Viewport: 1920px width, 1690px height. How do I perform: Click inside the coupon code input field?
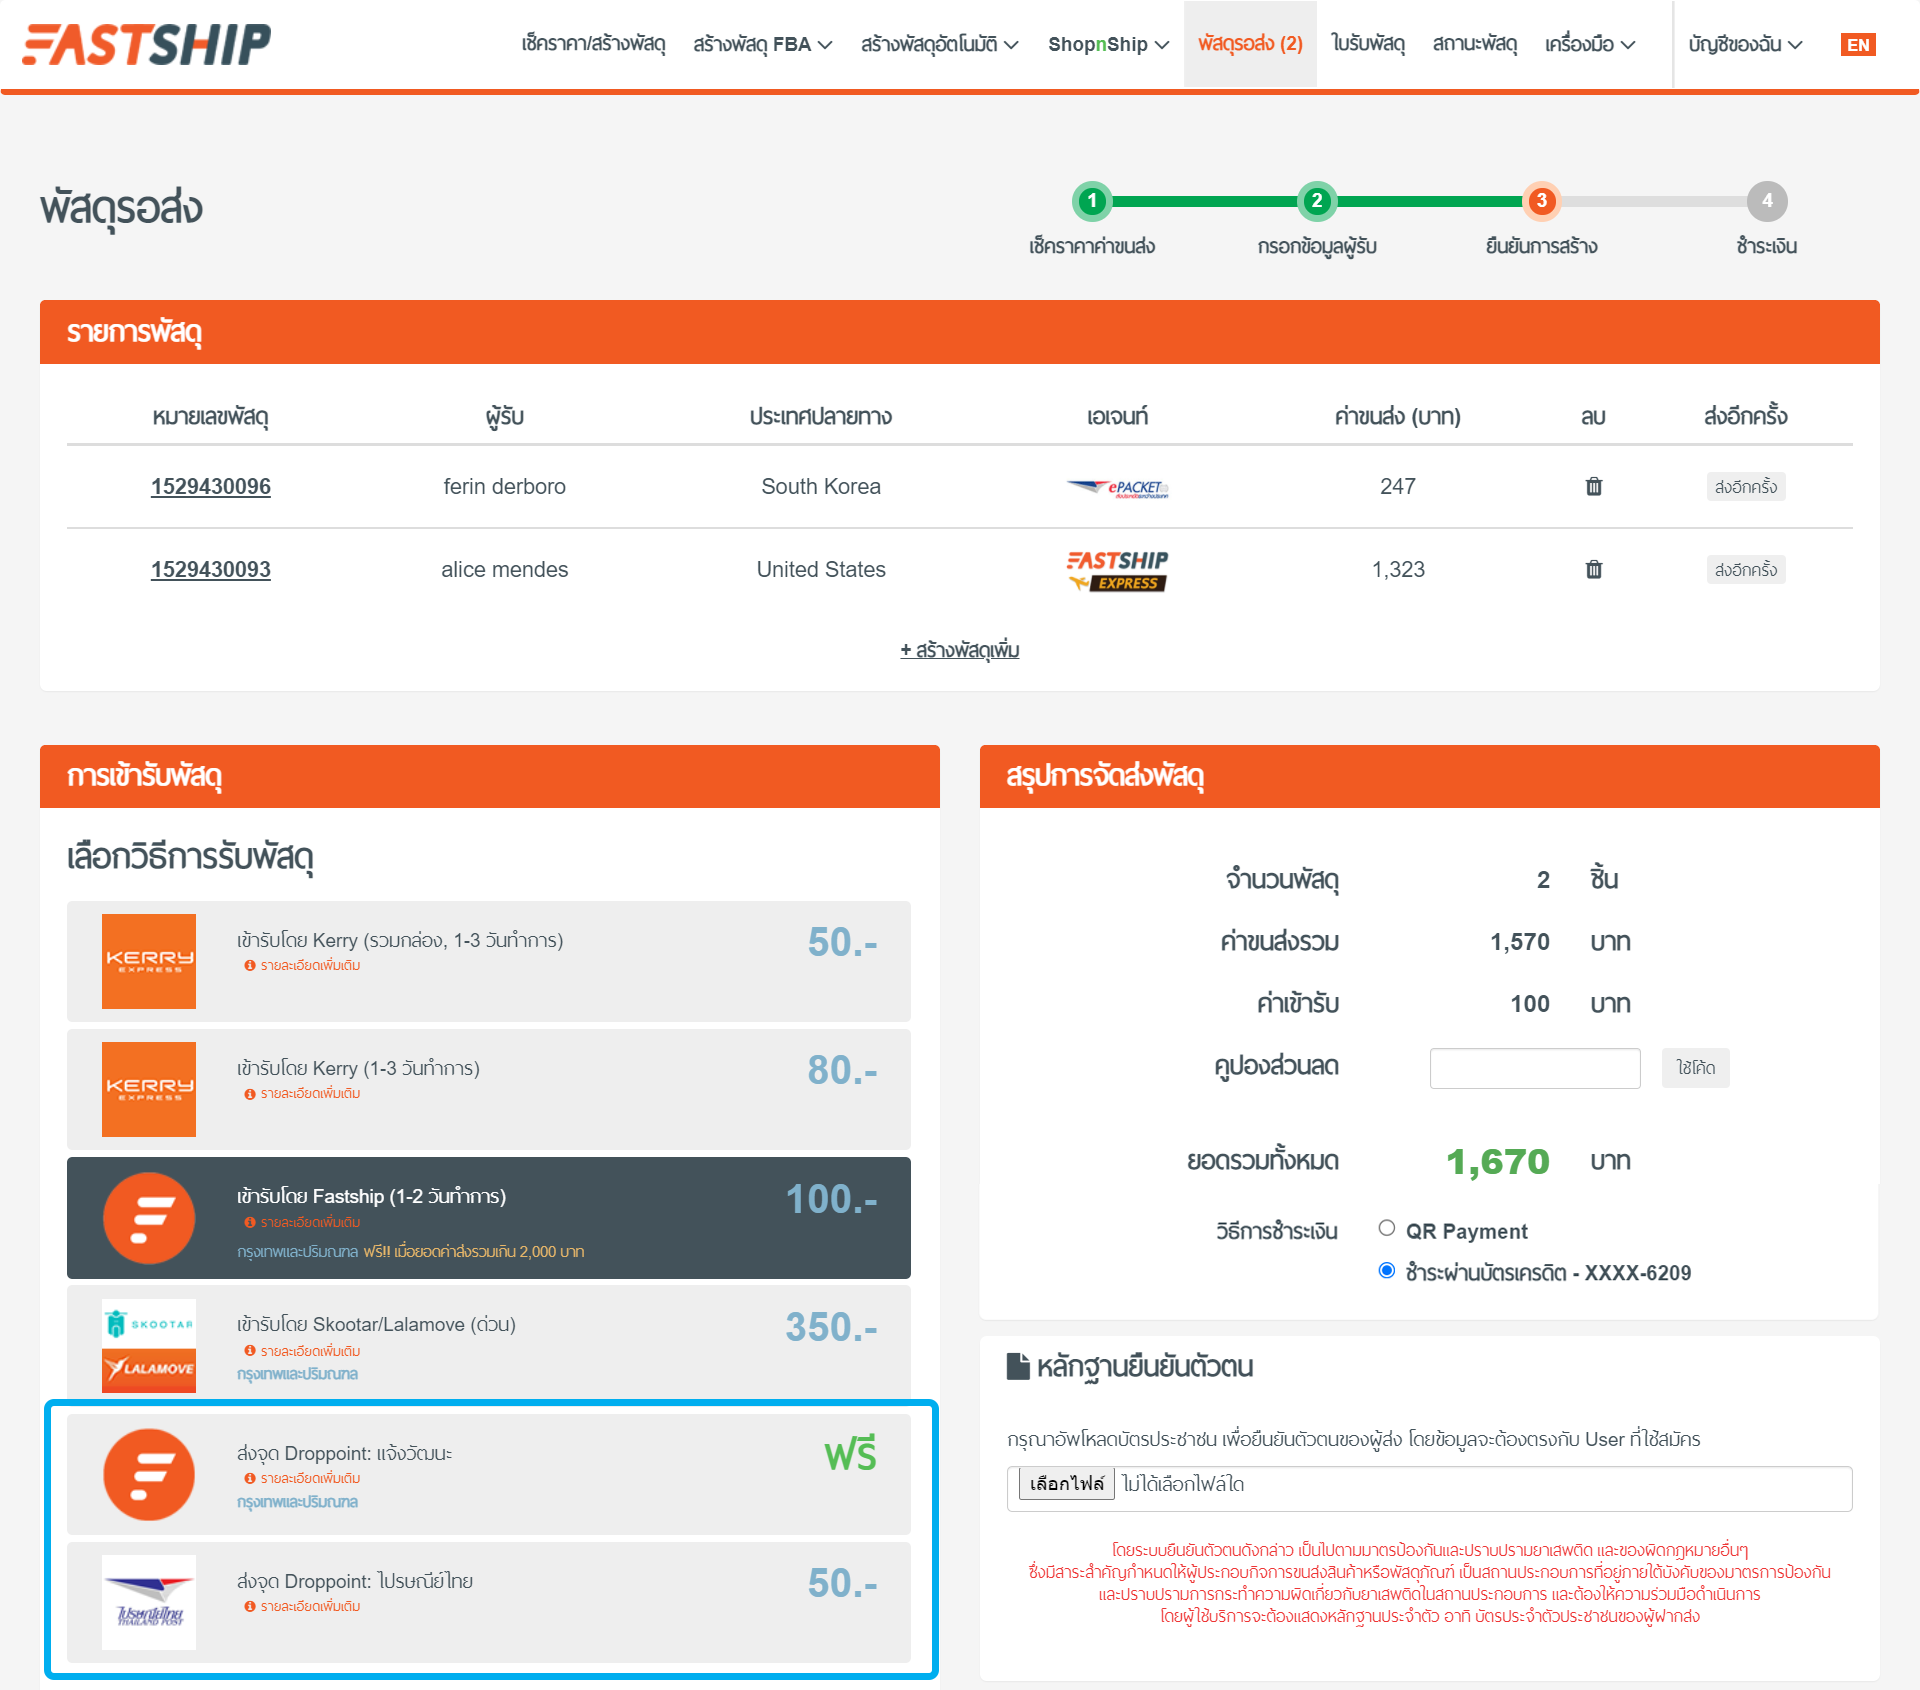point(1535,1068)
